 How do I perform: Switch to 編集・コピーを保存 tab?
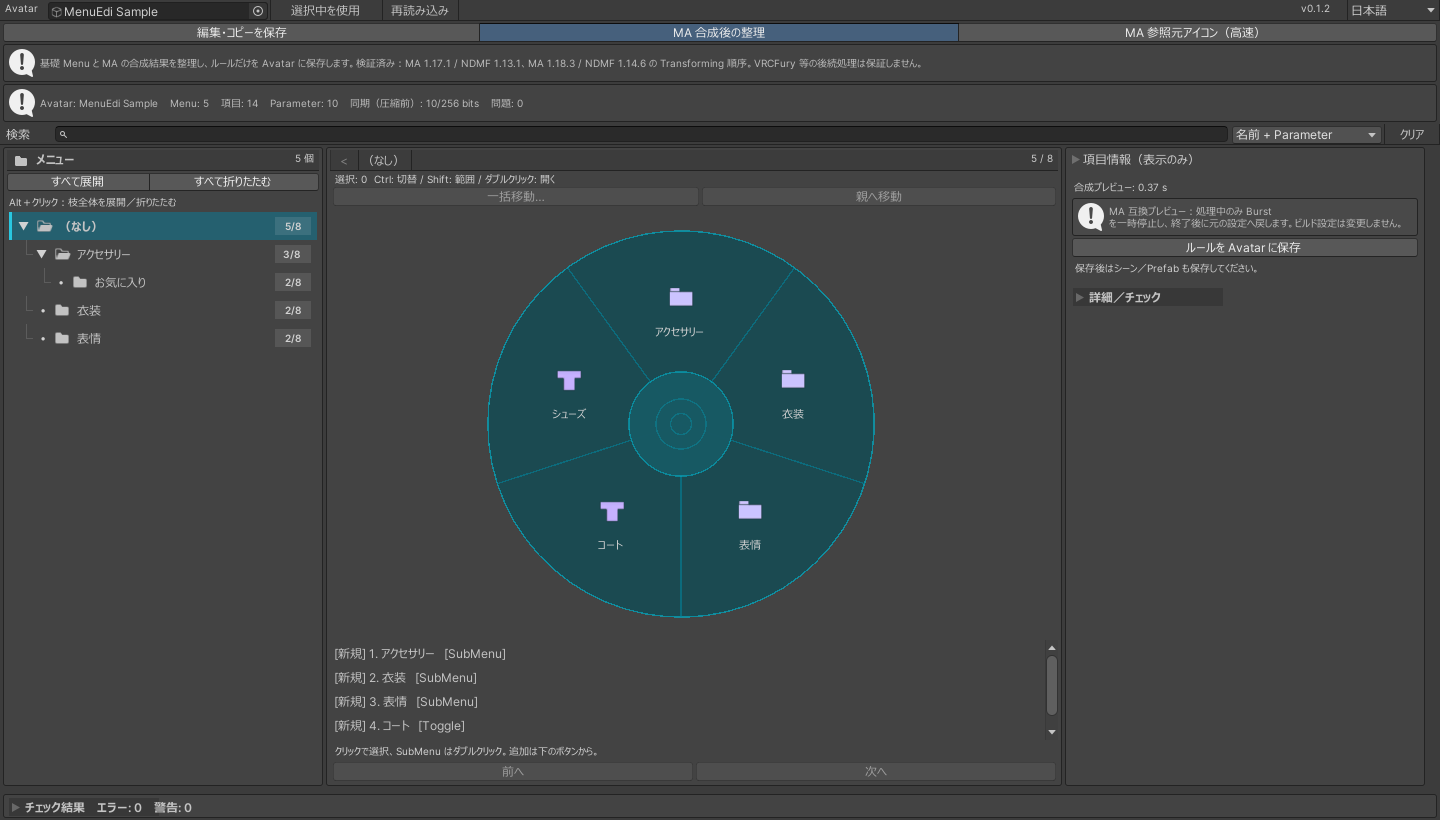coord(241,32)
